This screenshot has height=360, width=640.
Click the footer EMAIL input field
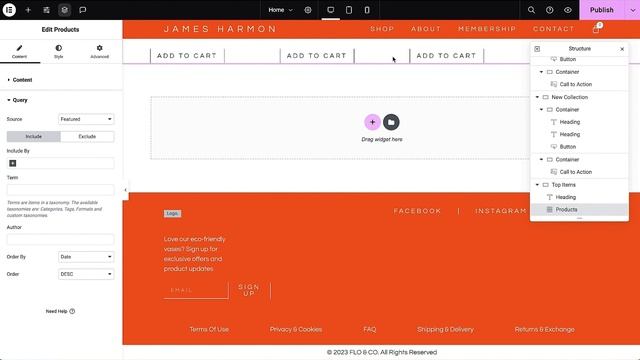click(196, 290)
